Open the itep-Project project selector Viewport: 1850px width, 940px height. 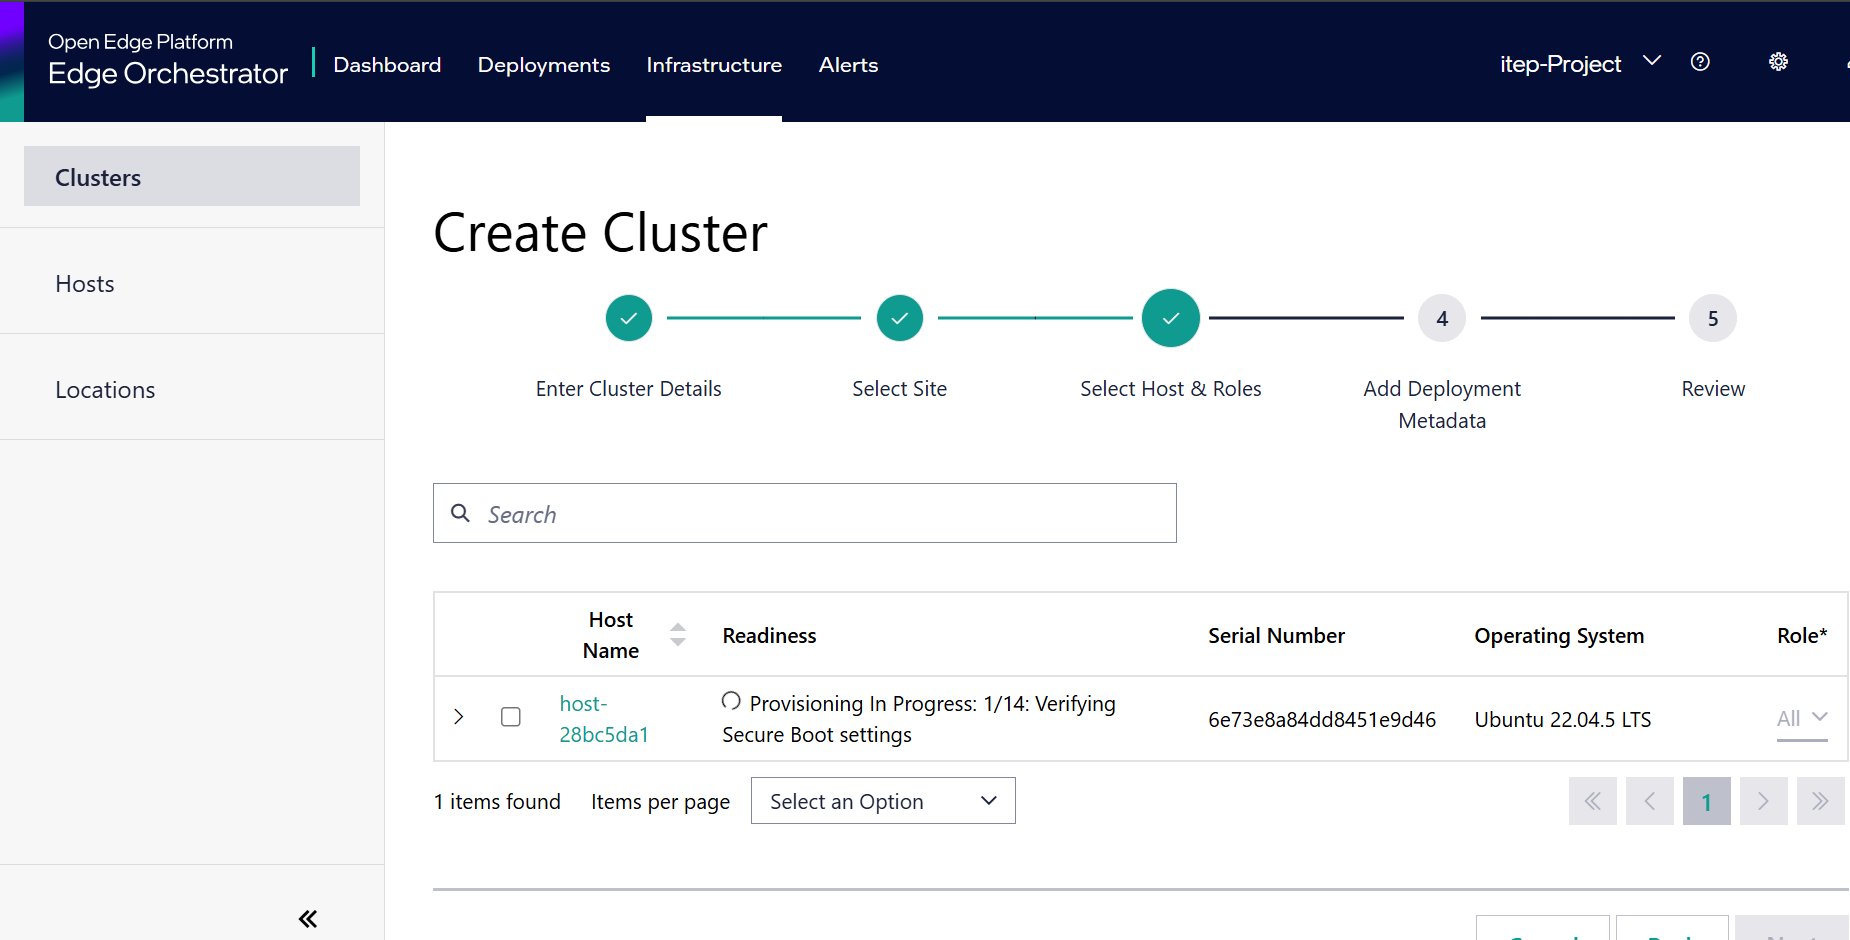(1579, 64)
